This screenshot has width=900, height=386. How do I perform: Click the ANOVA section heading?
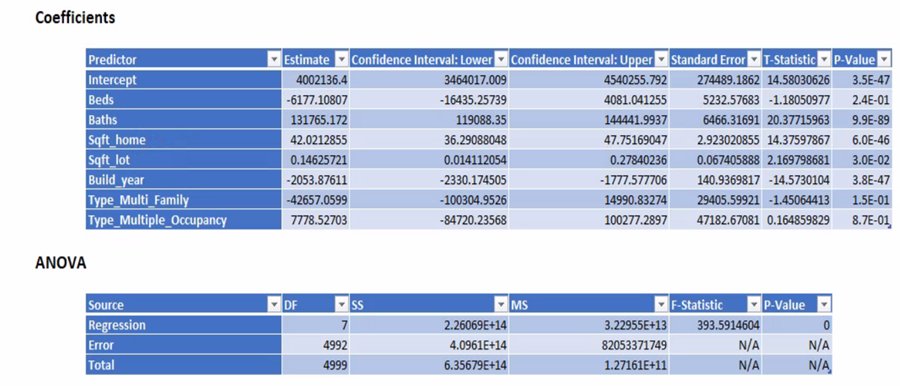(x=60, y=264)
